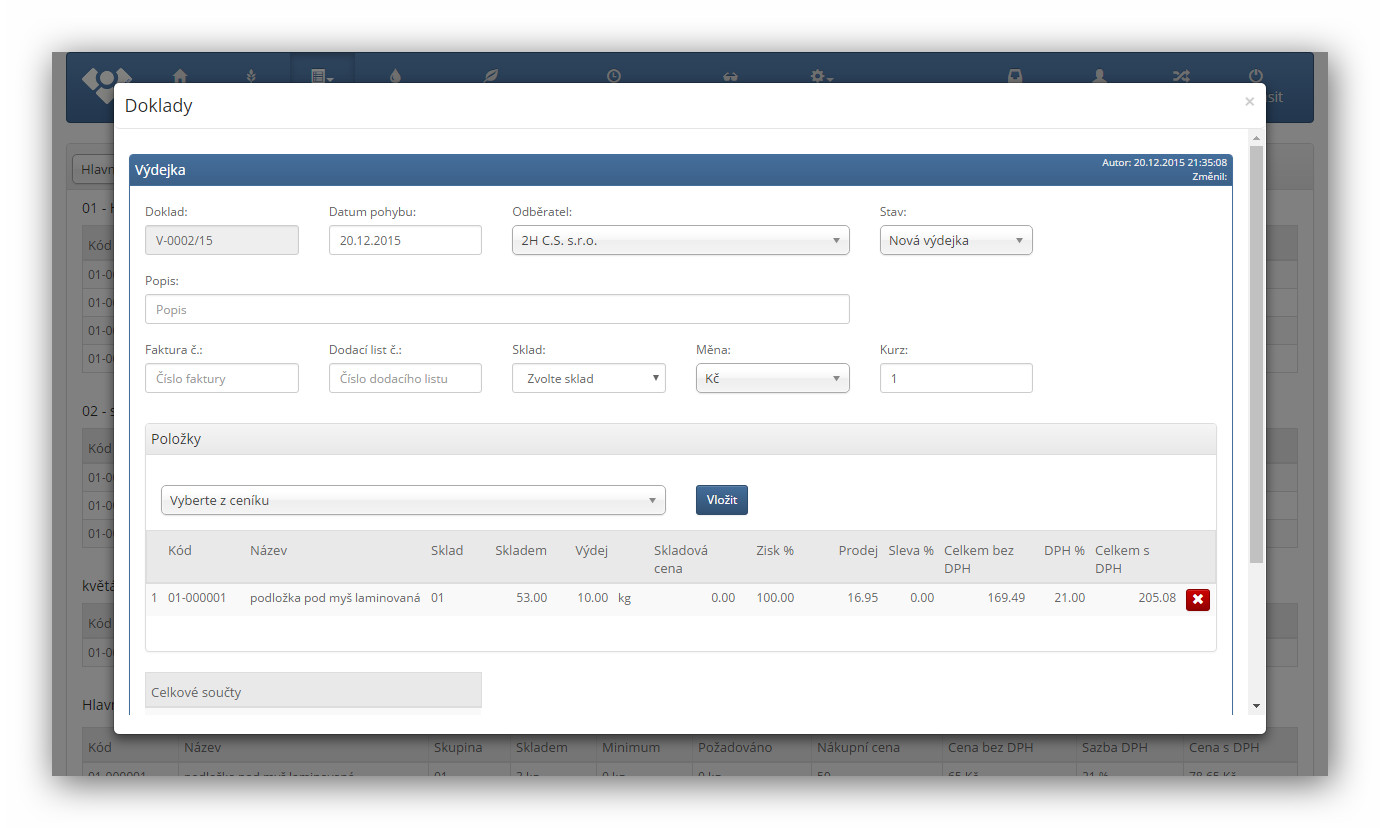
Task: Focus the Číslo faktury input field
Action: 221,378
